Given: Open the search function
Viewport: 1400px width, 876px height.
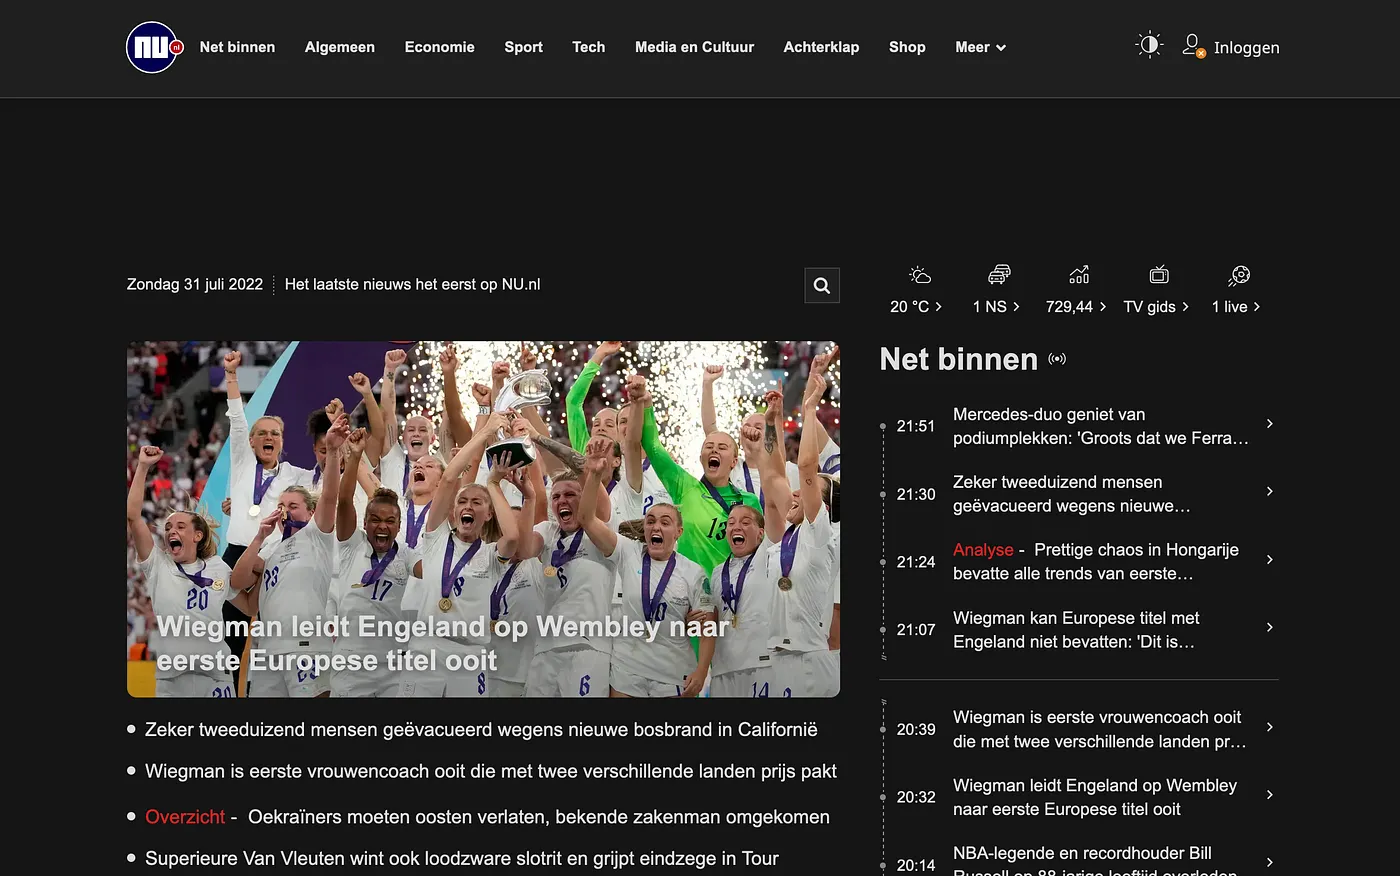Looking at the screenshot, I should point(821,285).
